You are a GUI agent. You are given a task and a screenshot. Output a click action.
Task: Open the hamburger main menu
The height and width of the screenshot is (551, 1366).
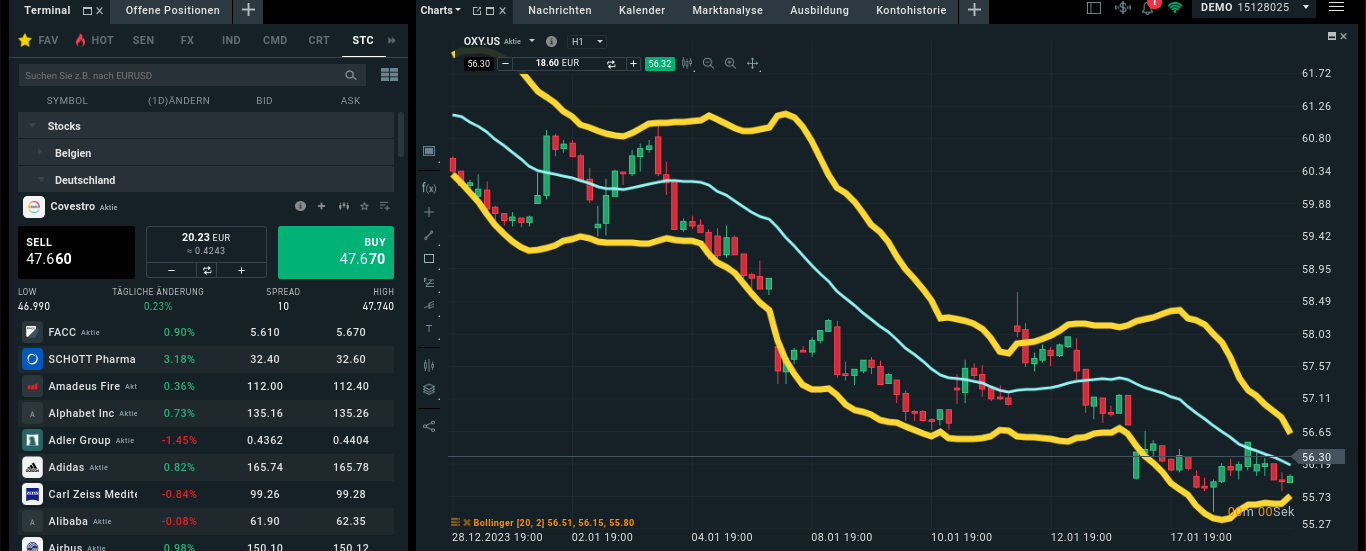pyautogui.click(x=1336, y=8)
